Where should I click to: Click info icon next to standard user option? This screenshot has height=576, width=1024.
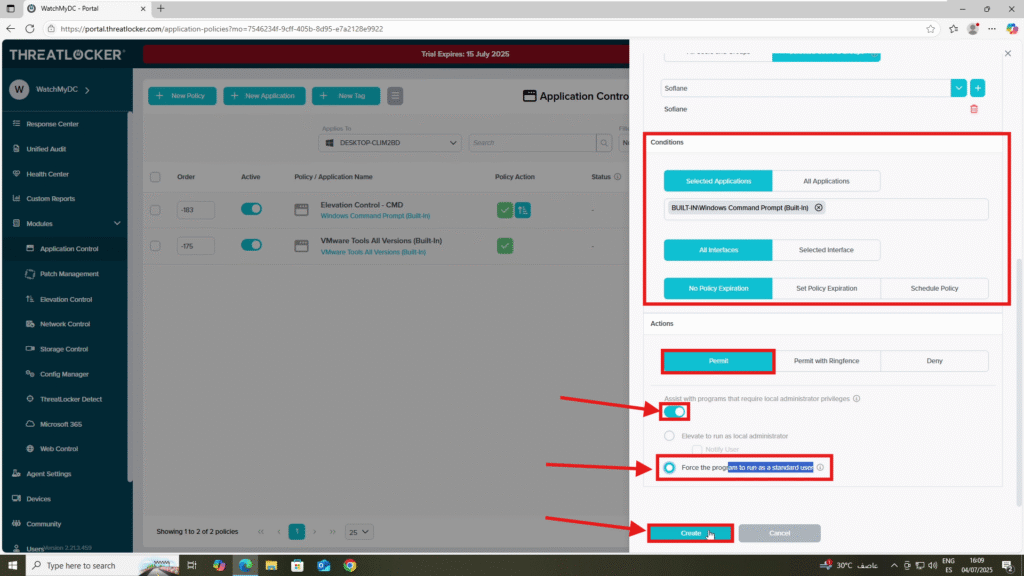[x=820, y=468]
